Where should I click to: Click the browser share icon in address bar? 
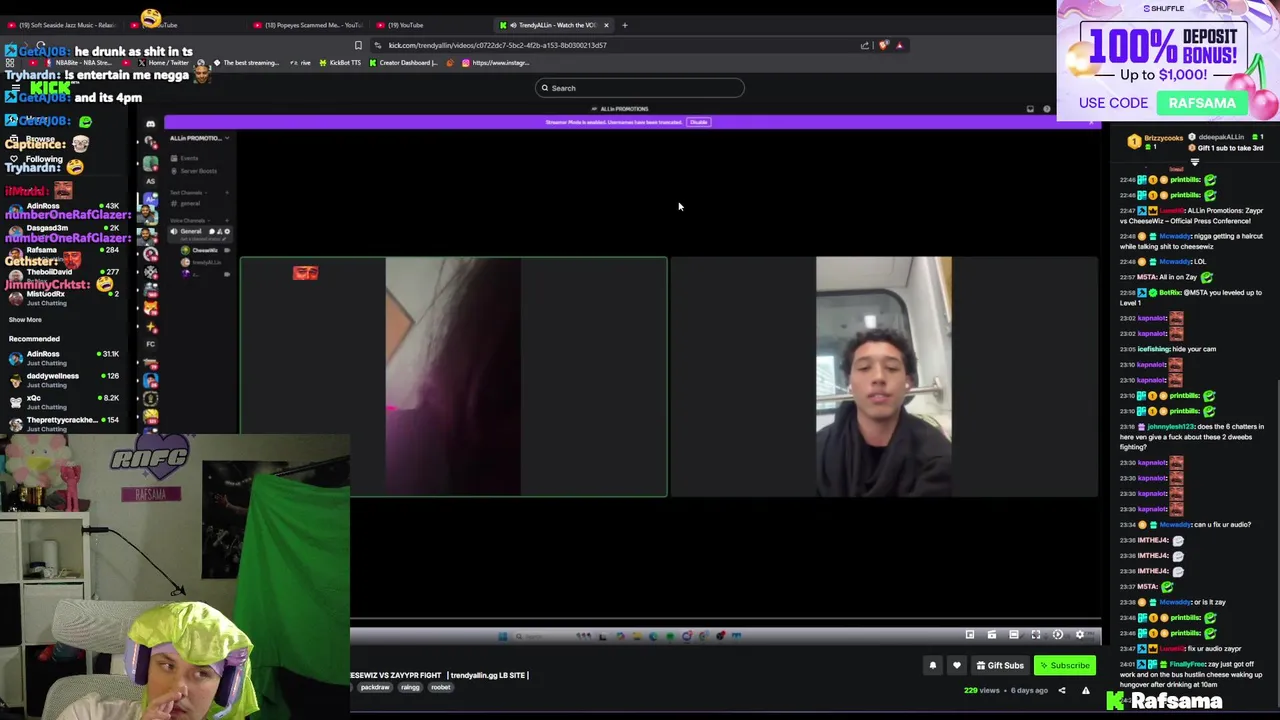865,45
